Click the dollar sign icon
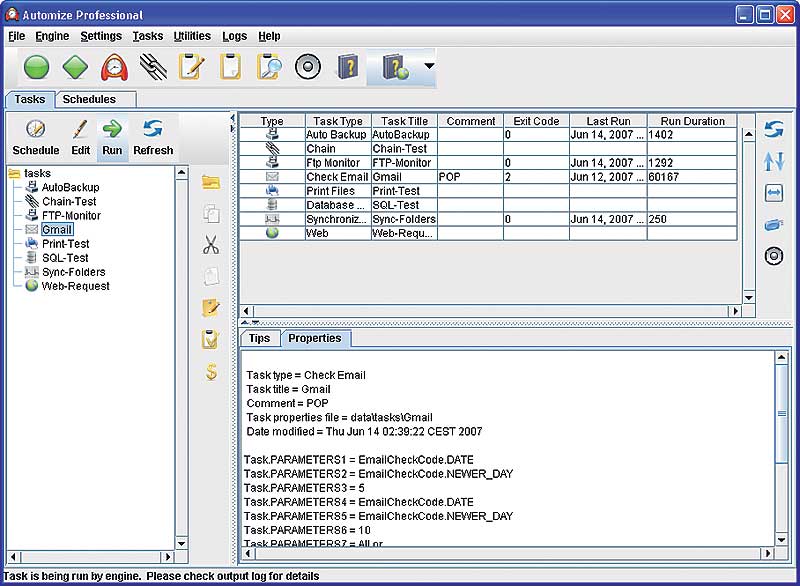The height and width of the screenshot is (586, 800). (x=211, y=372)
